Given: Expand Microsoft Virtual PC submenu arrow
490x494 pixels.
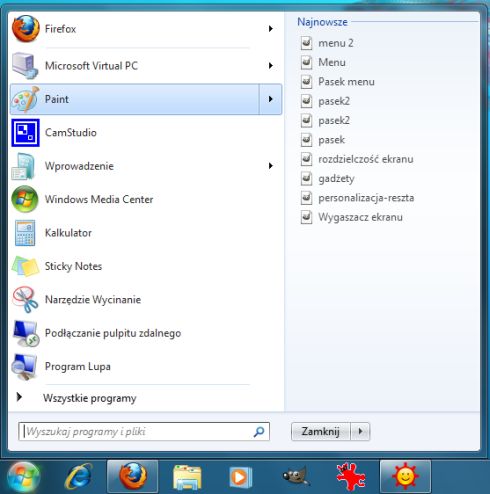Looking at the screenshot, I should [x=271, y=66].
